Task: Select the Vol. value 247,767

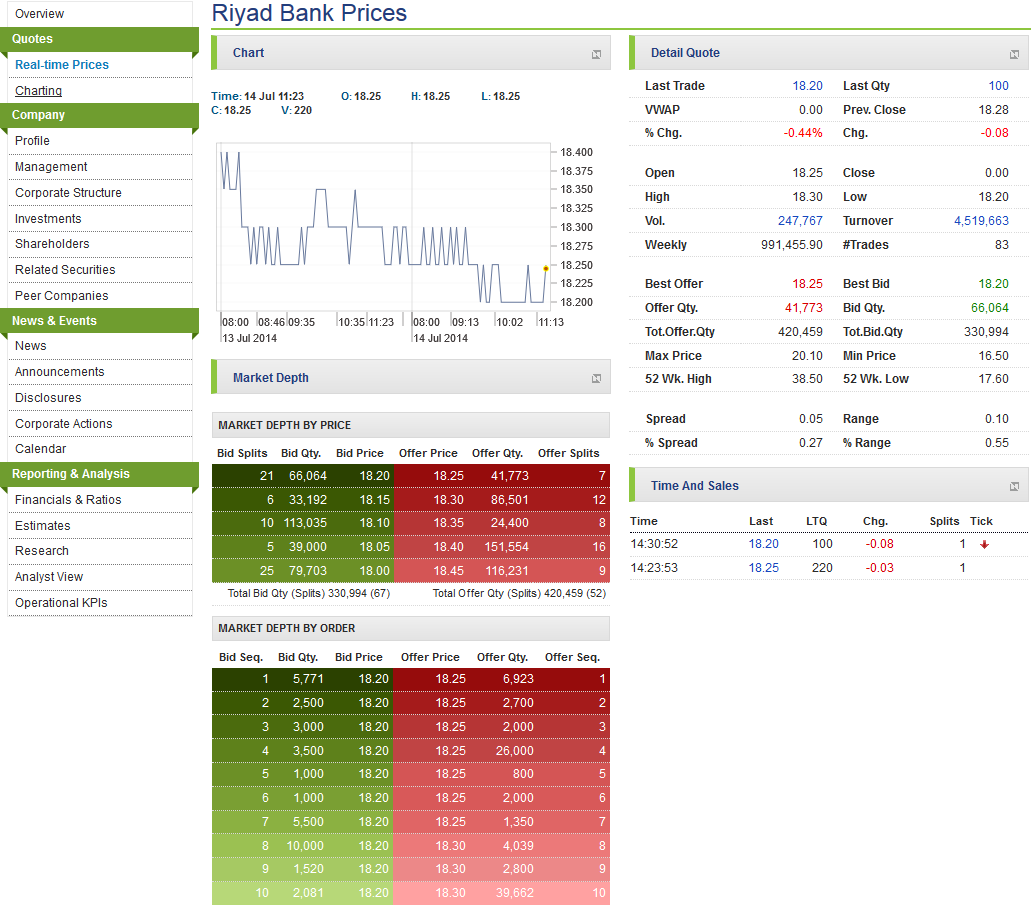Action: click(x=800, y=221)
